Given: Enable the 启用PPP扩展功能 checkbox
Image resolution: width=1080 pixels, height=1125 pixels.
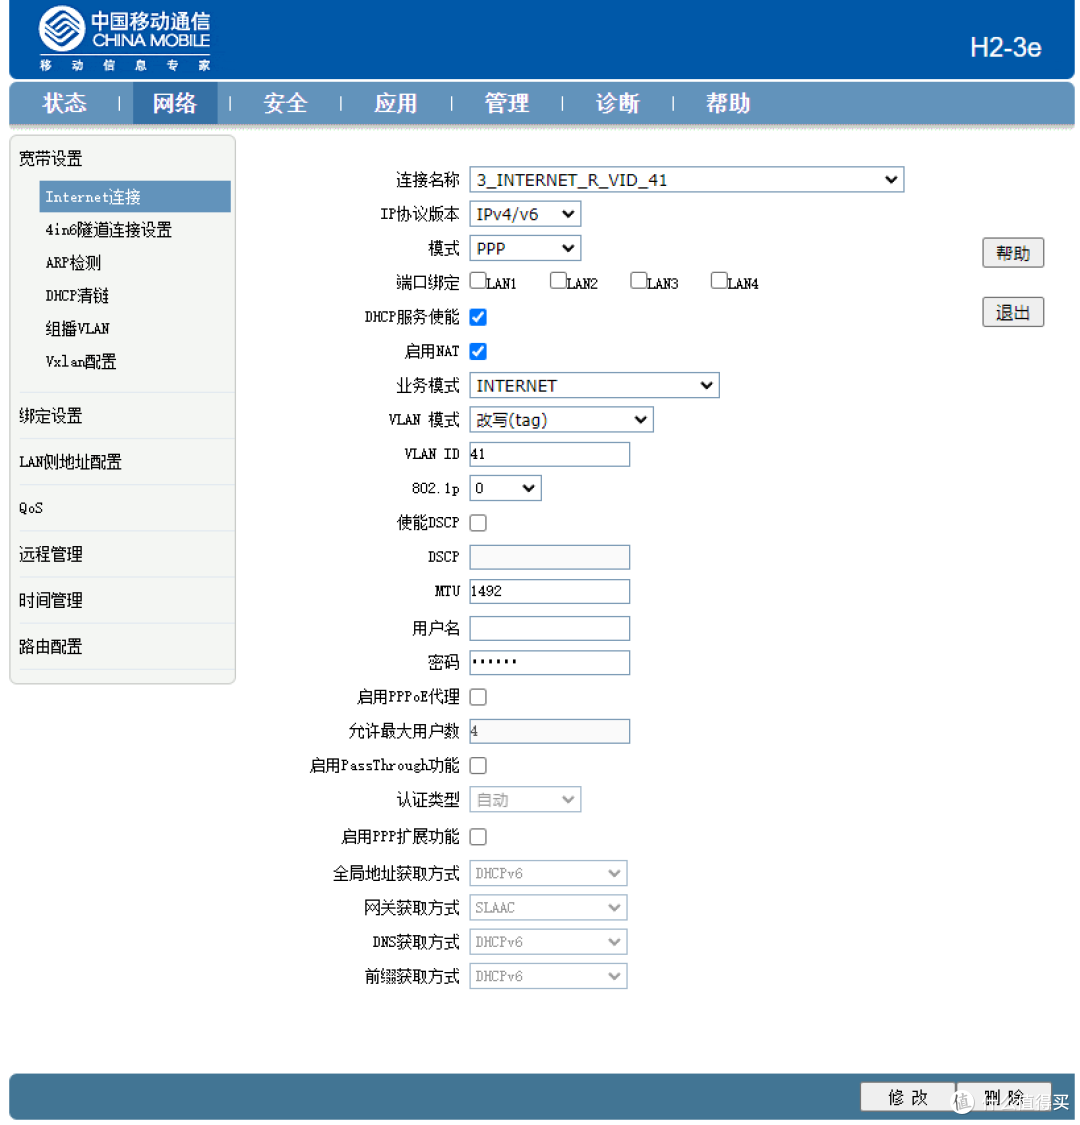Looking at the screenshot, I should (478, 837).
